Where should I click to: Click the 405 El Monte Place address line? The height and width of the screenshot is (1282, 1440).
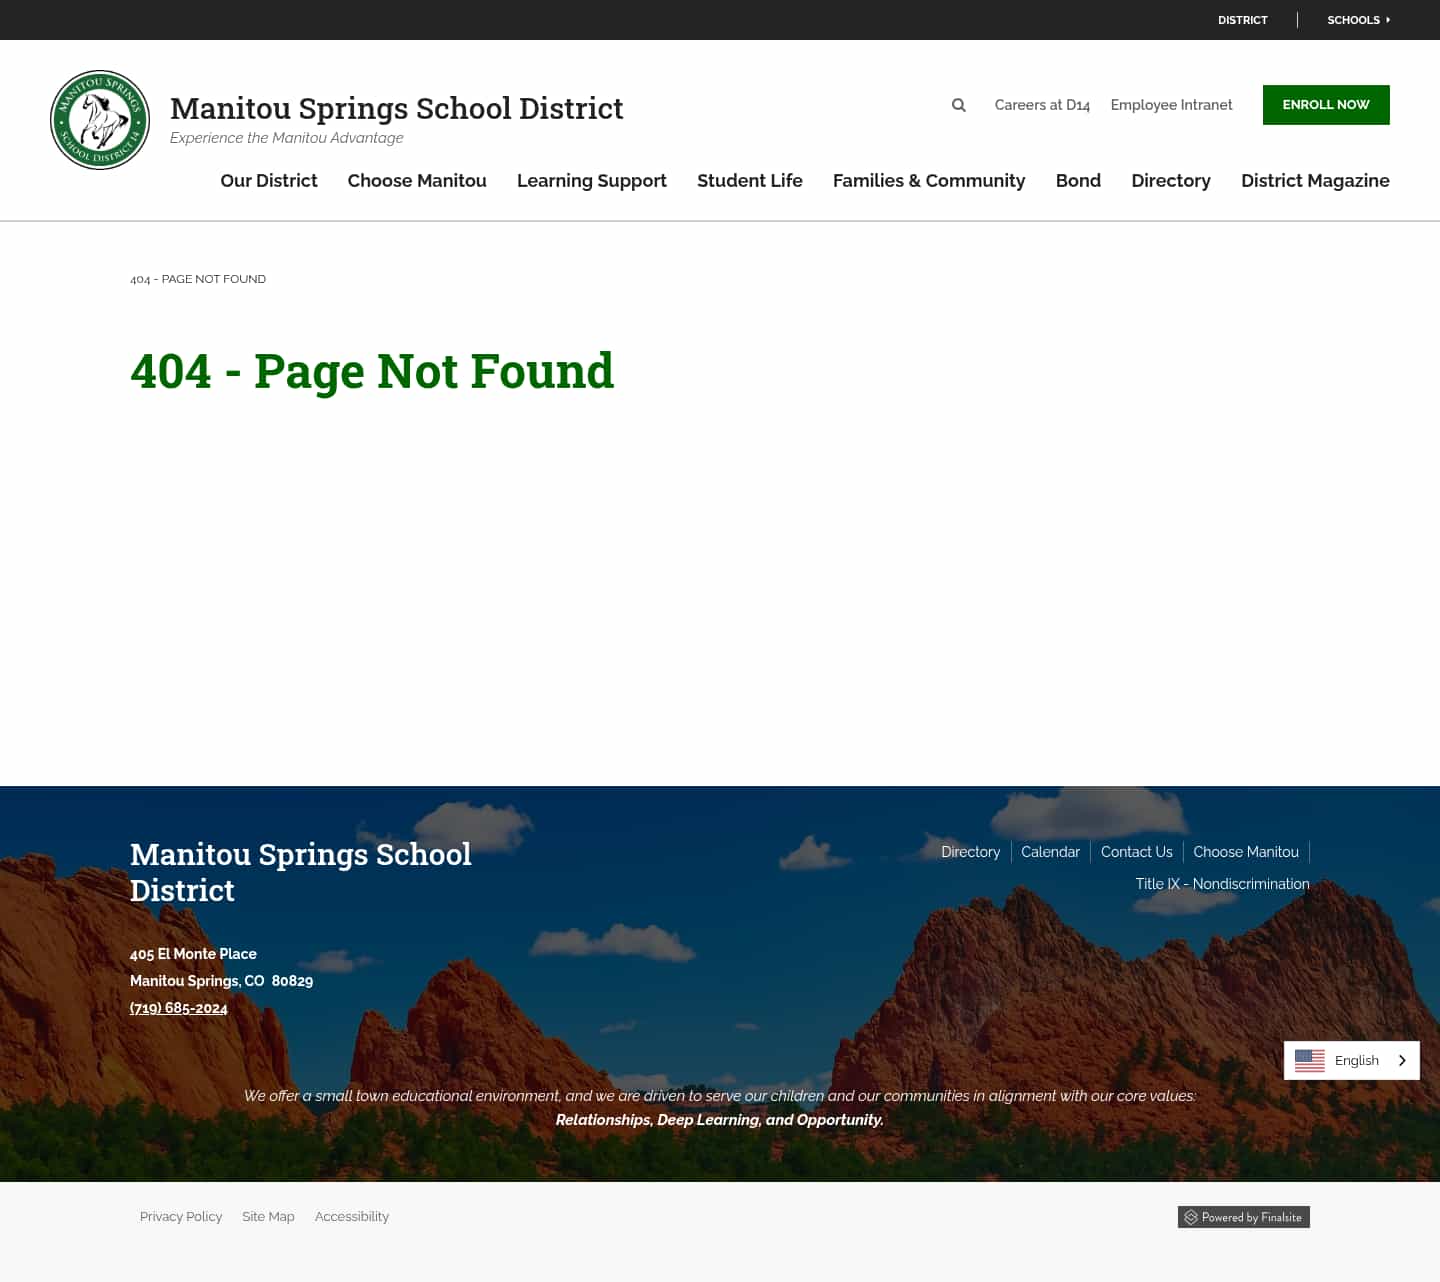[193, 954]
